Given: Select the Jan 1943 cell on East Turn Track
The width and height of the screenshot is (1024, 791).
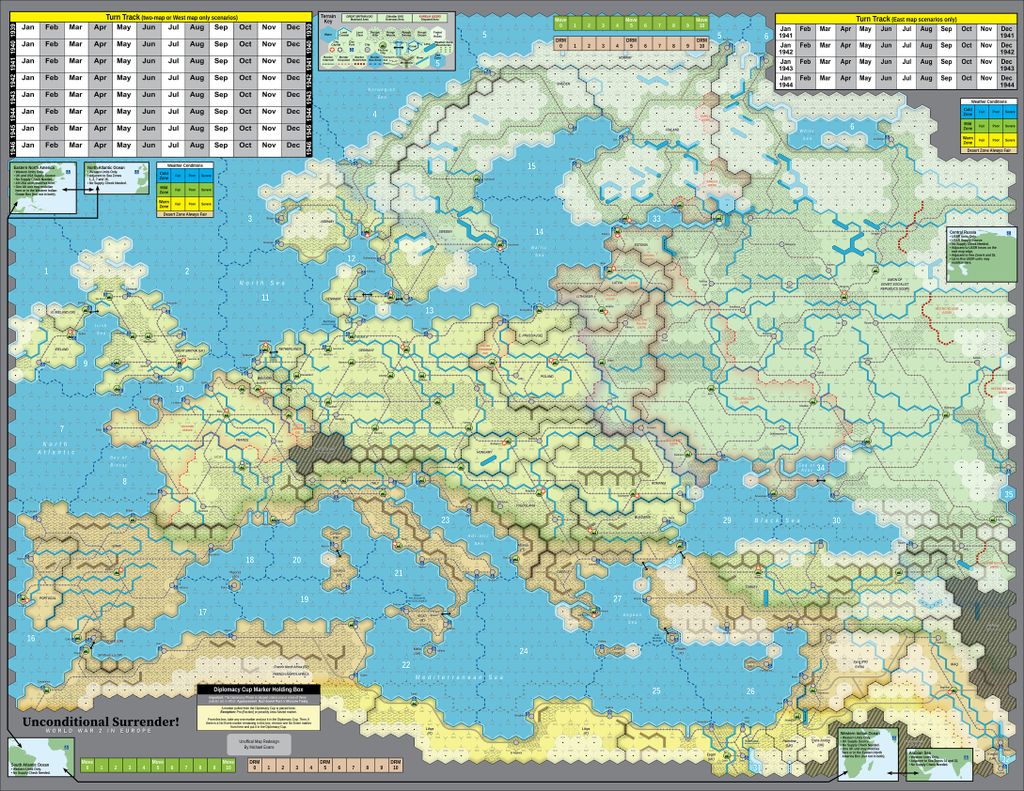Looking at the screenshot, I should click(786, 65).
